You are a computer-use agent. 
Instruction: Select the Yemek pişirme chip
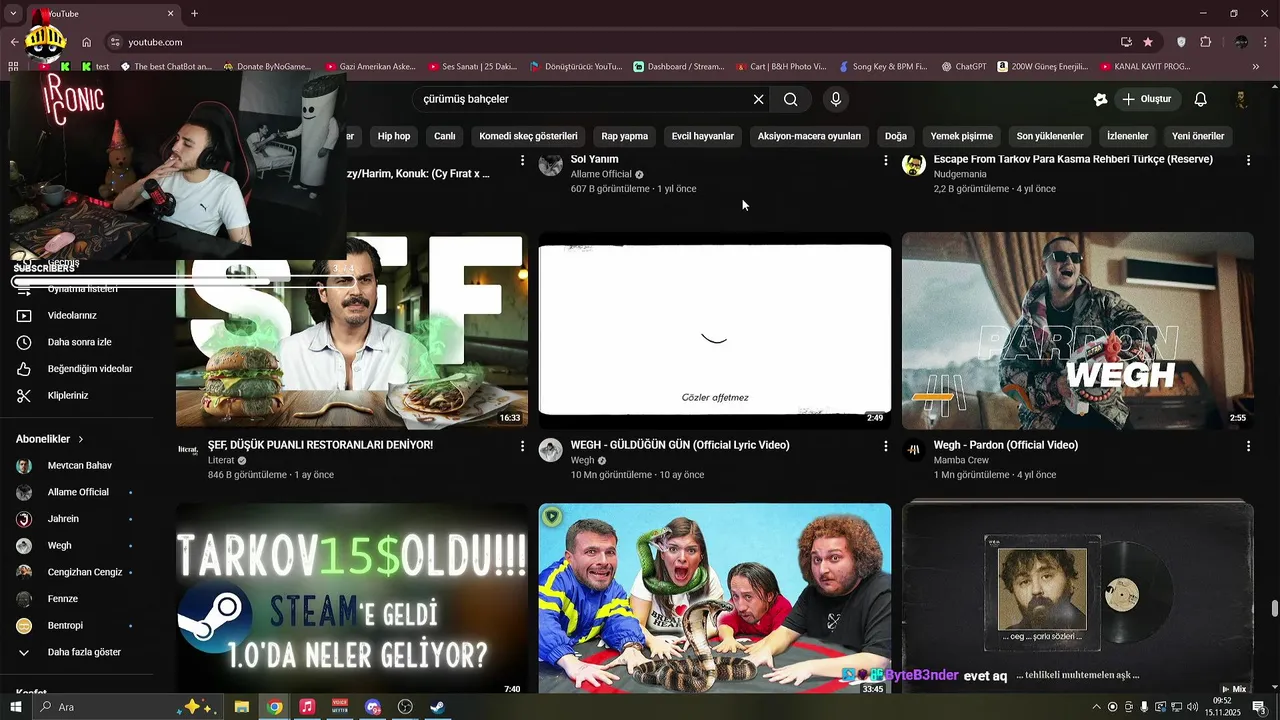click(962, 136)
